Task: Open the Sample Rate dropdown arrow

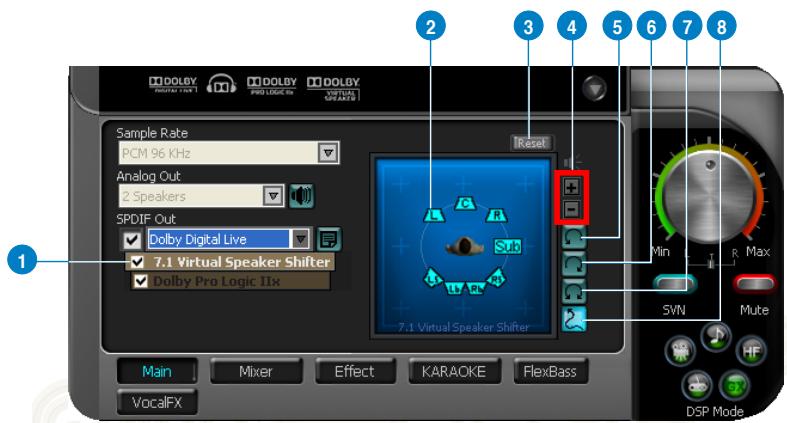Action: (x=328, y=152)
